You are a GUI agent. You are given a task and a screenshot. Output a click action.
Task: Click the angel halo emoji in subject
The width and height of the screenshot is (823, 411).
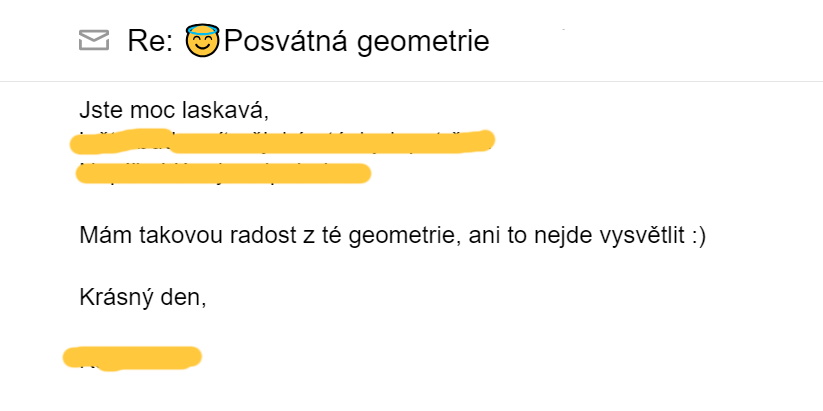203,40
